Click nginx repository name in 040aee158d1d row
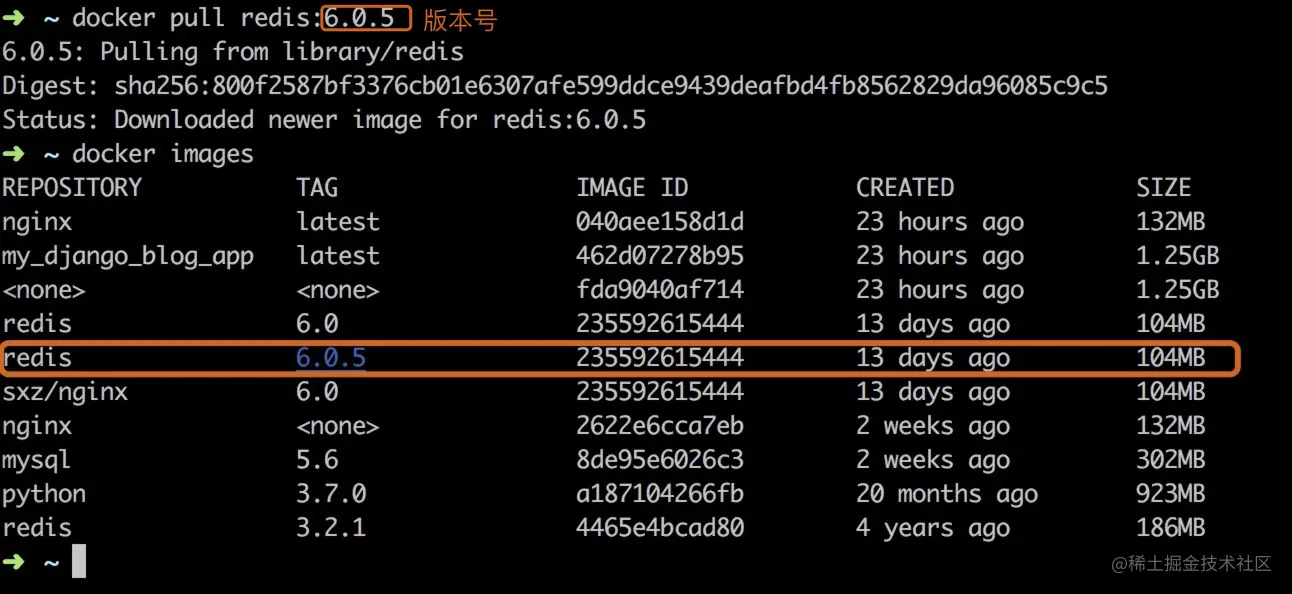The width and height of the screenshot is (1292, 594). (x=37, y=223)
